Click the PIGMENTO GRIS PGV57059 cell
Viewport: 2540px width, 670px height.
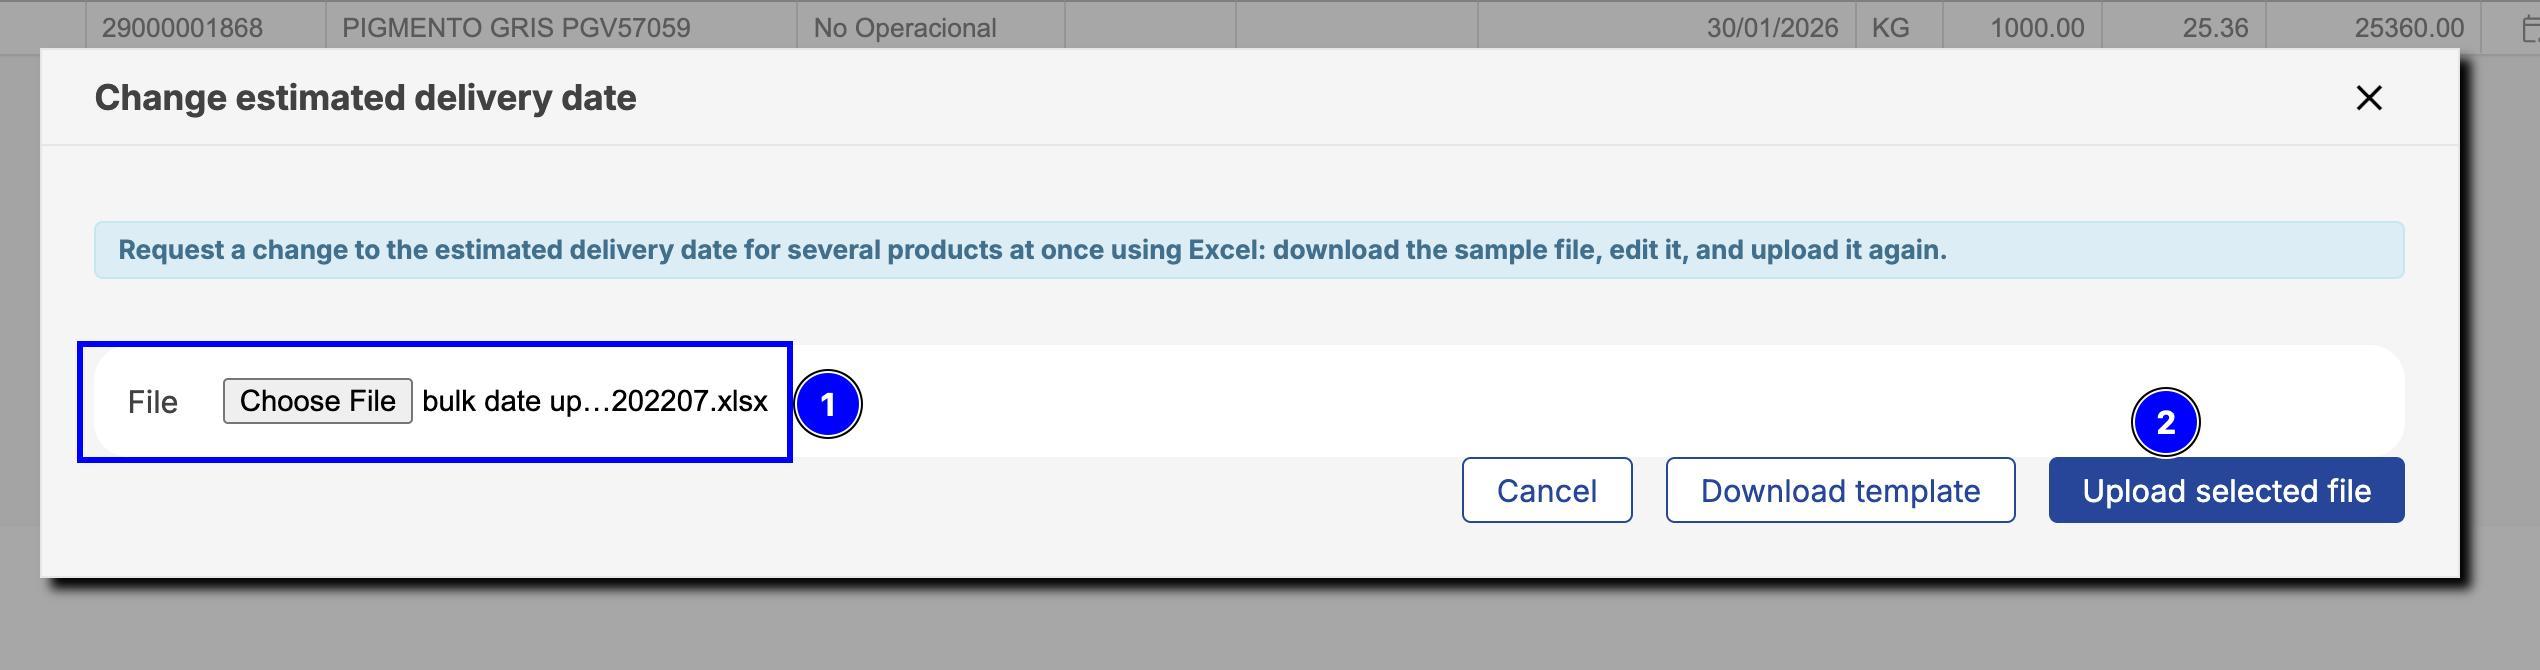pyautogui.click(x=516, y=28)
